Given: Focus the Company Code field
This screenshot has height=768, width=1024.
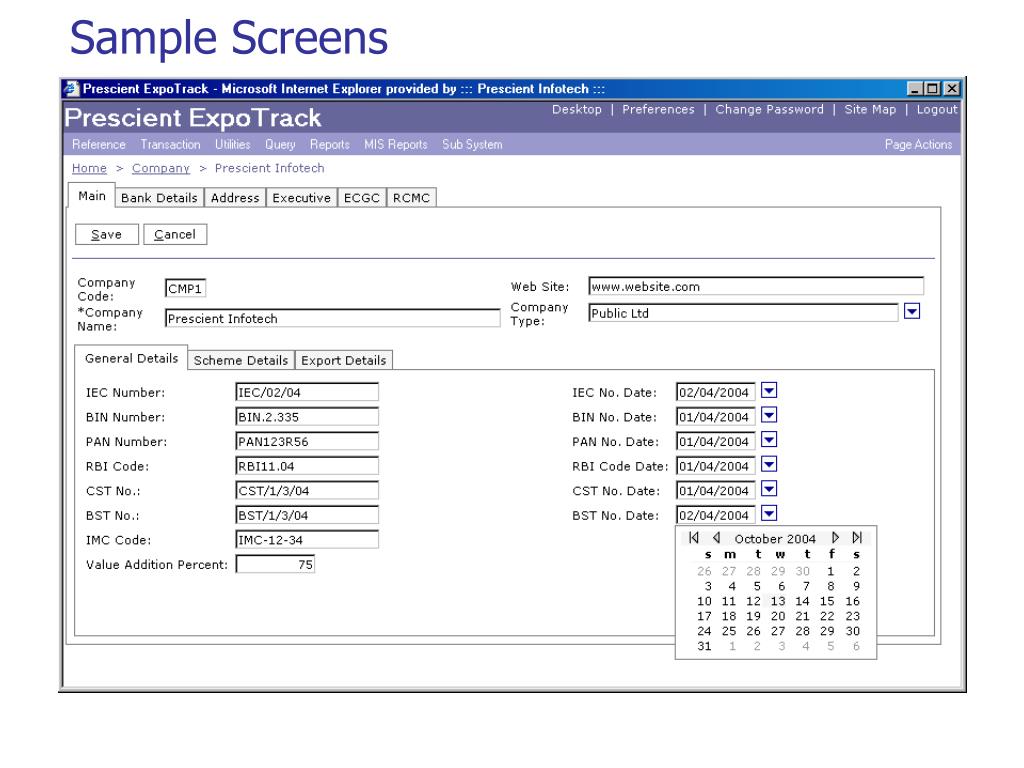Looking at the screenshot, I should (185, 289).
